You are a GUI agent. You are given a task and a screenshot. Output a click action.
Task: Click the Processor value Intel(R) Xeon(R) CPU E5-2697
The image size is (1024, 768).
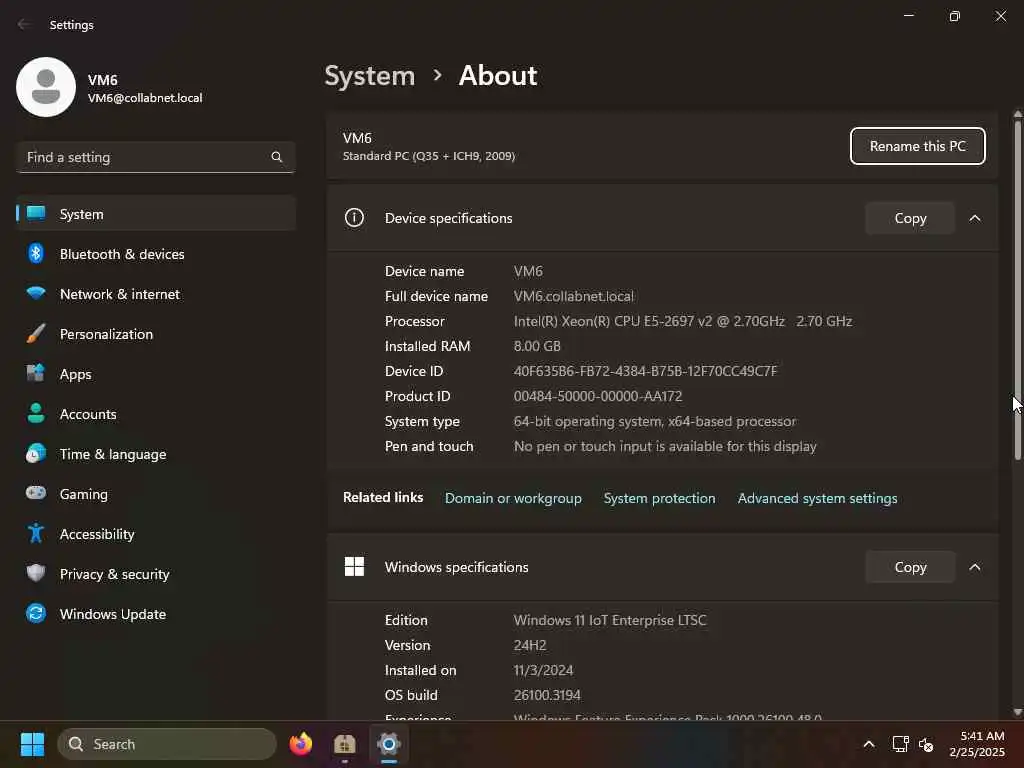pos(682,321)
